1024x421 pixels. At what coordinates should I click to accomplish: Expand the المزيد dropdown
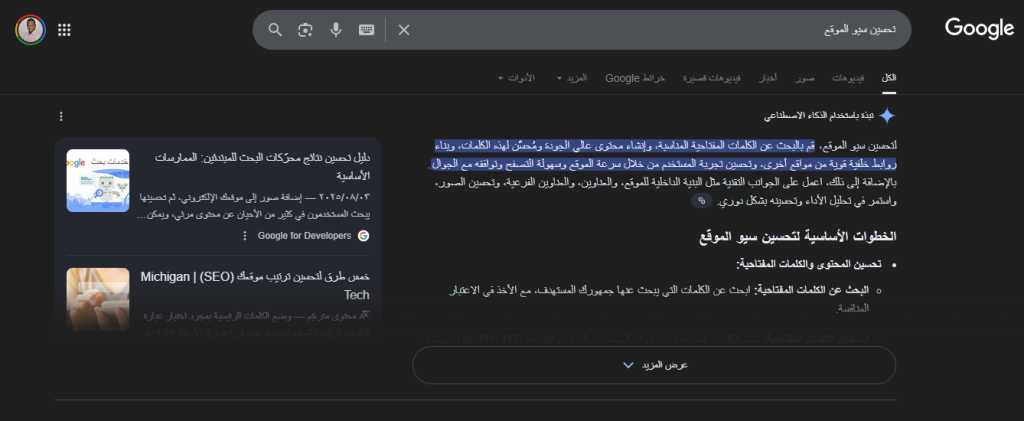click(571, 78)
